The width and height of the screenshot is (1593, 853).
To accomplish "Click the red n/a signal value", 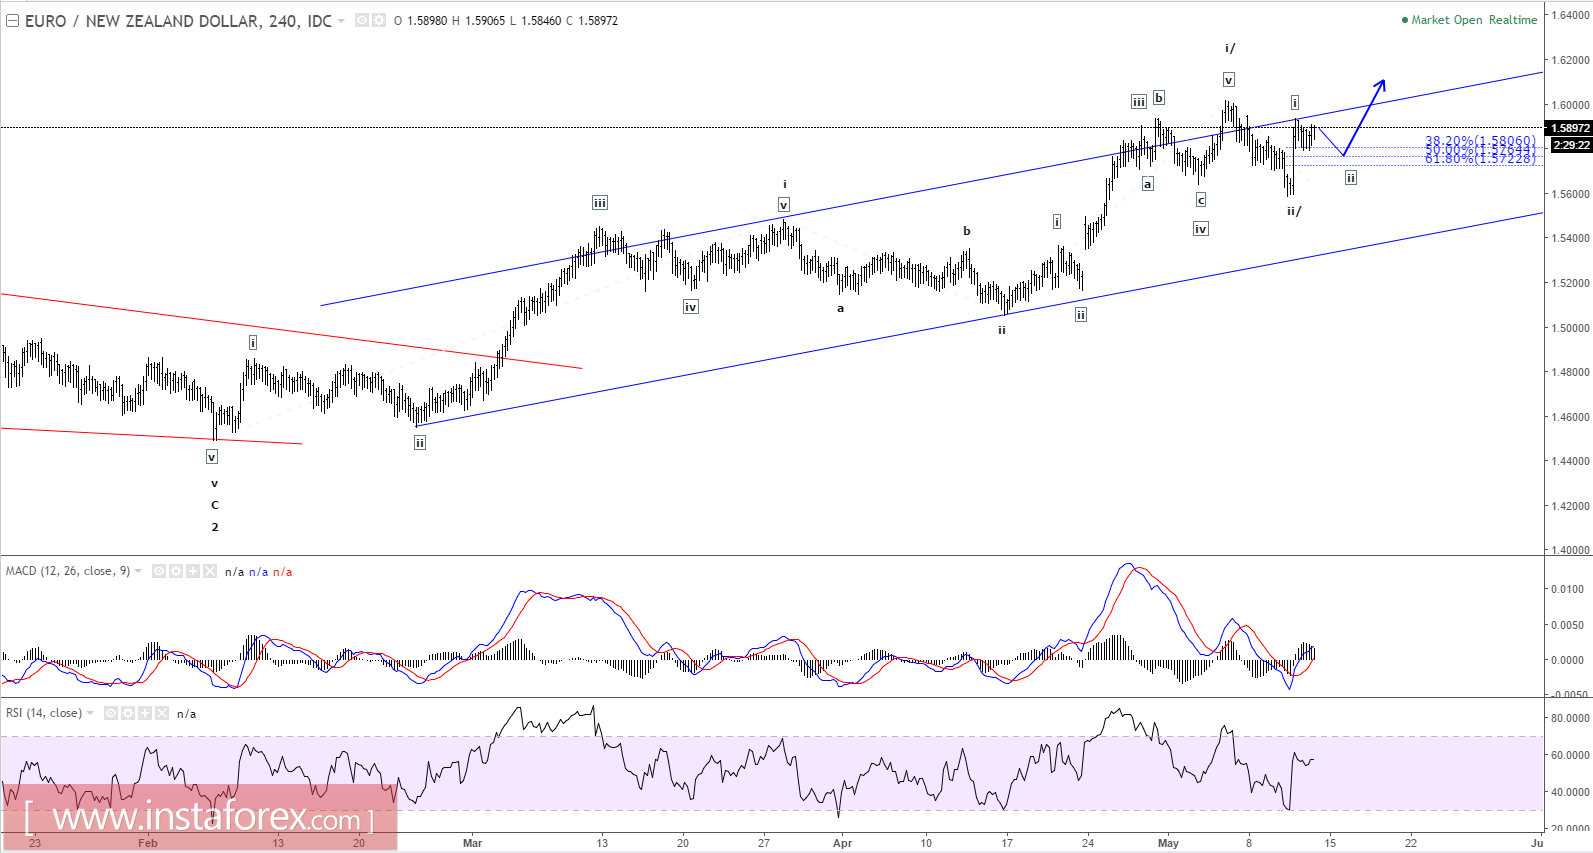I will (283, 572).
